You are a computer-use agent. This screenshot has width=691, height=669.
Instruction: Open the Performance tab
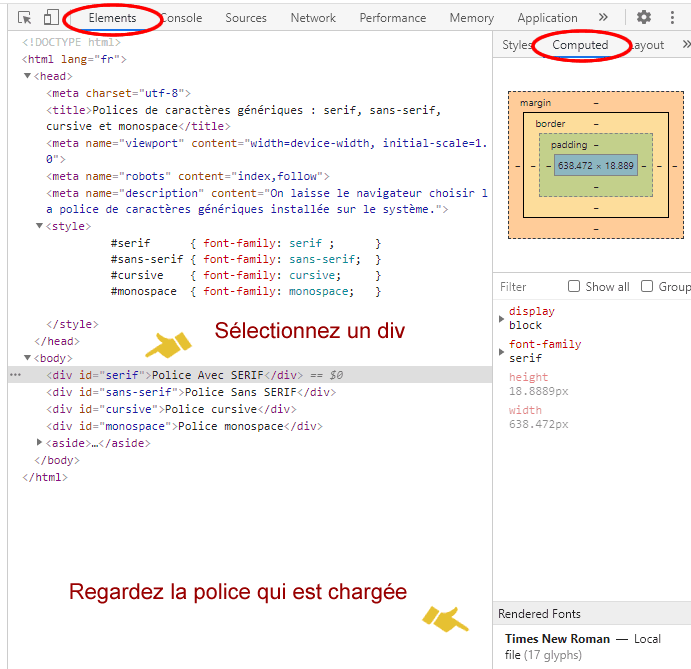pos(393,18)
